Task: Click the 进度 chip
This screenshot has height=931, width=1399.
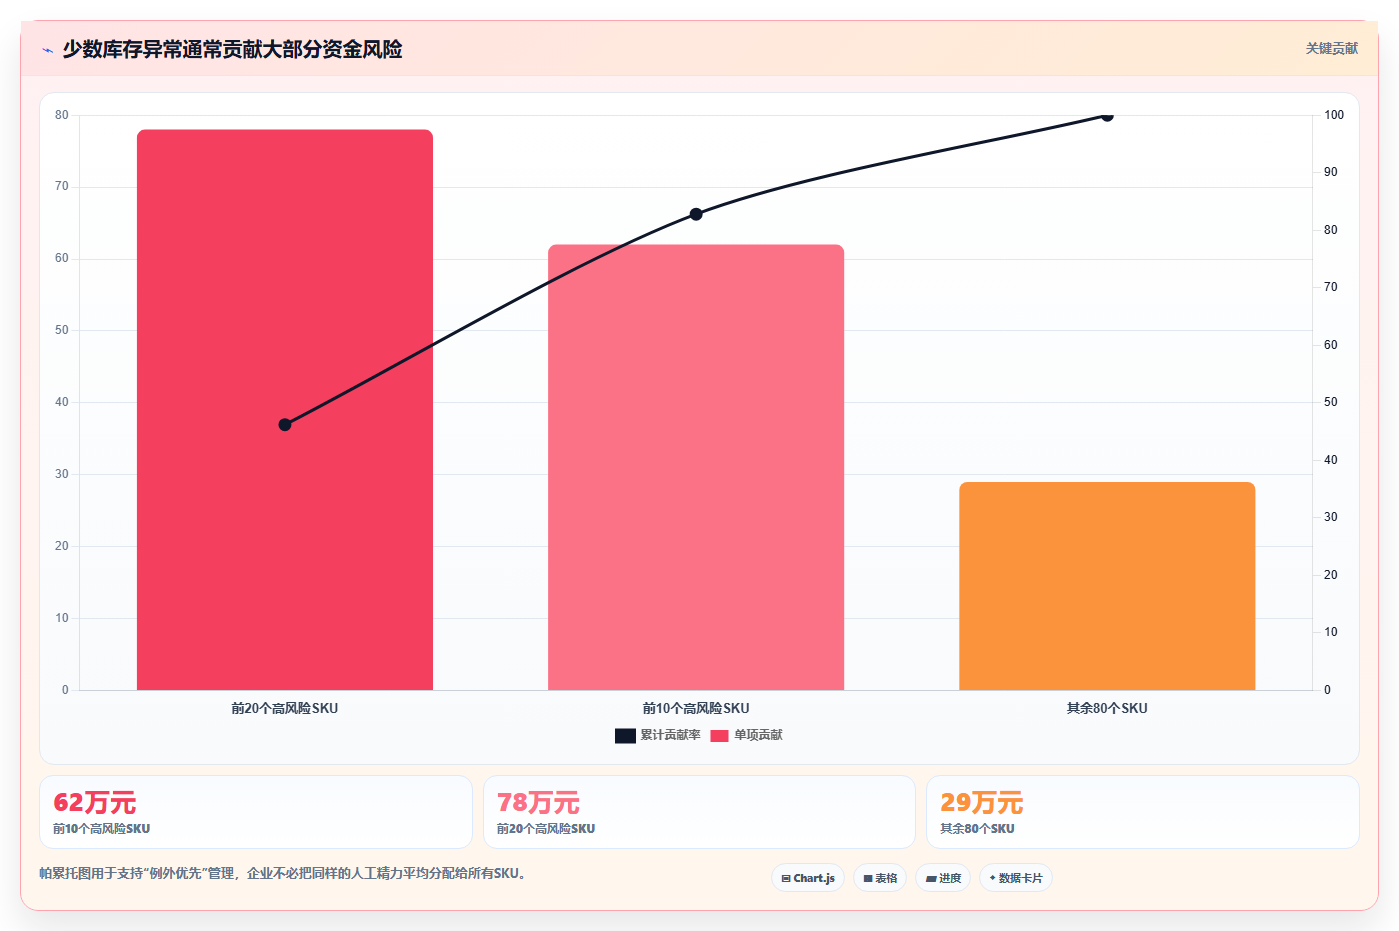Action: tap(943, 878)
